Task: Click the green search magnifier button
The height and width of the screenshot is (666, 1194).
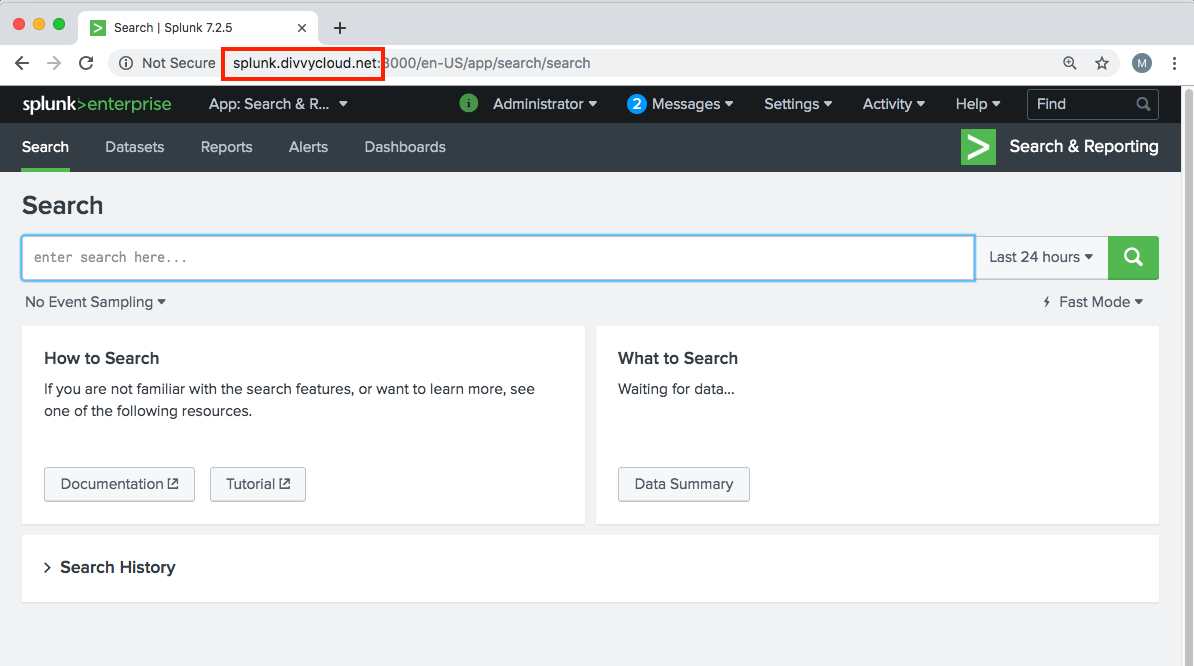Action: pos(1133,257)
